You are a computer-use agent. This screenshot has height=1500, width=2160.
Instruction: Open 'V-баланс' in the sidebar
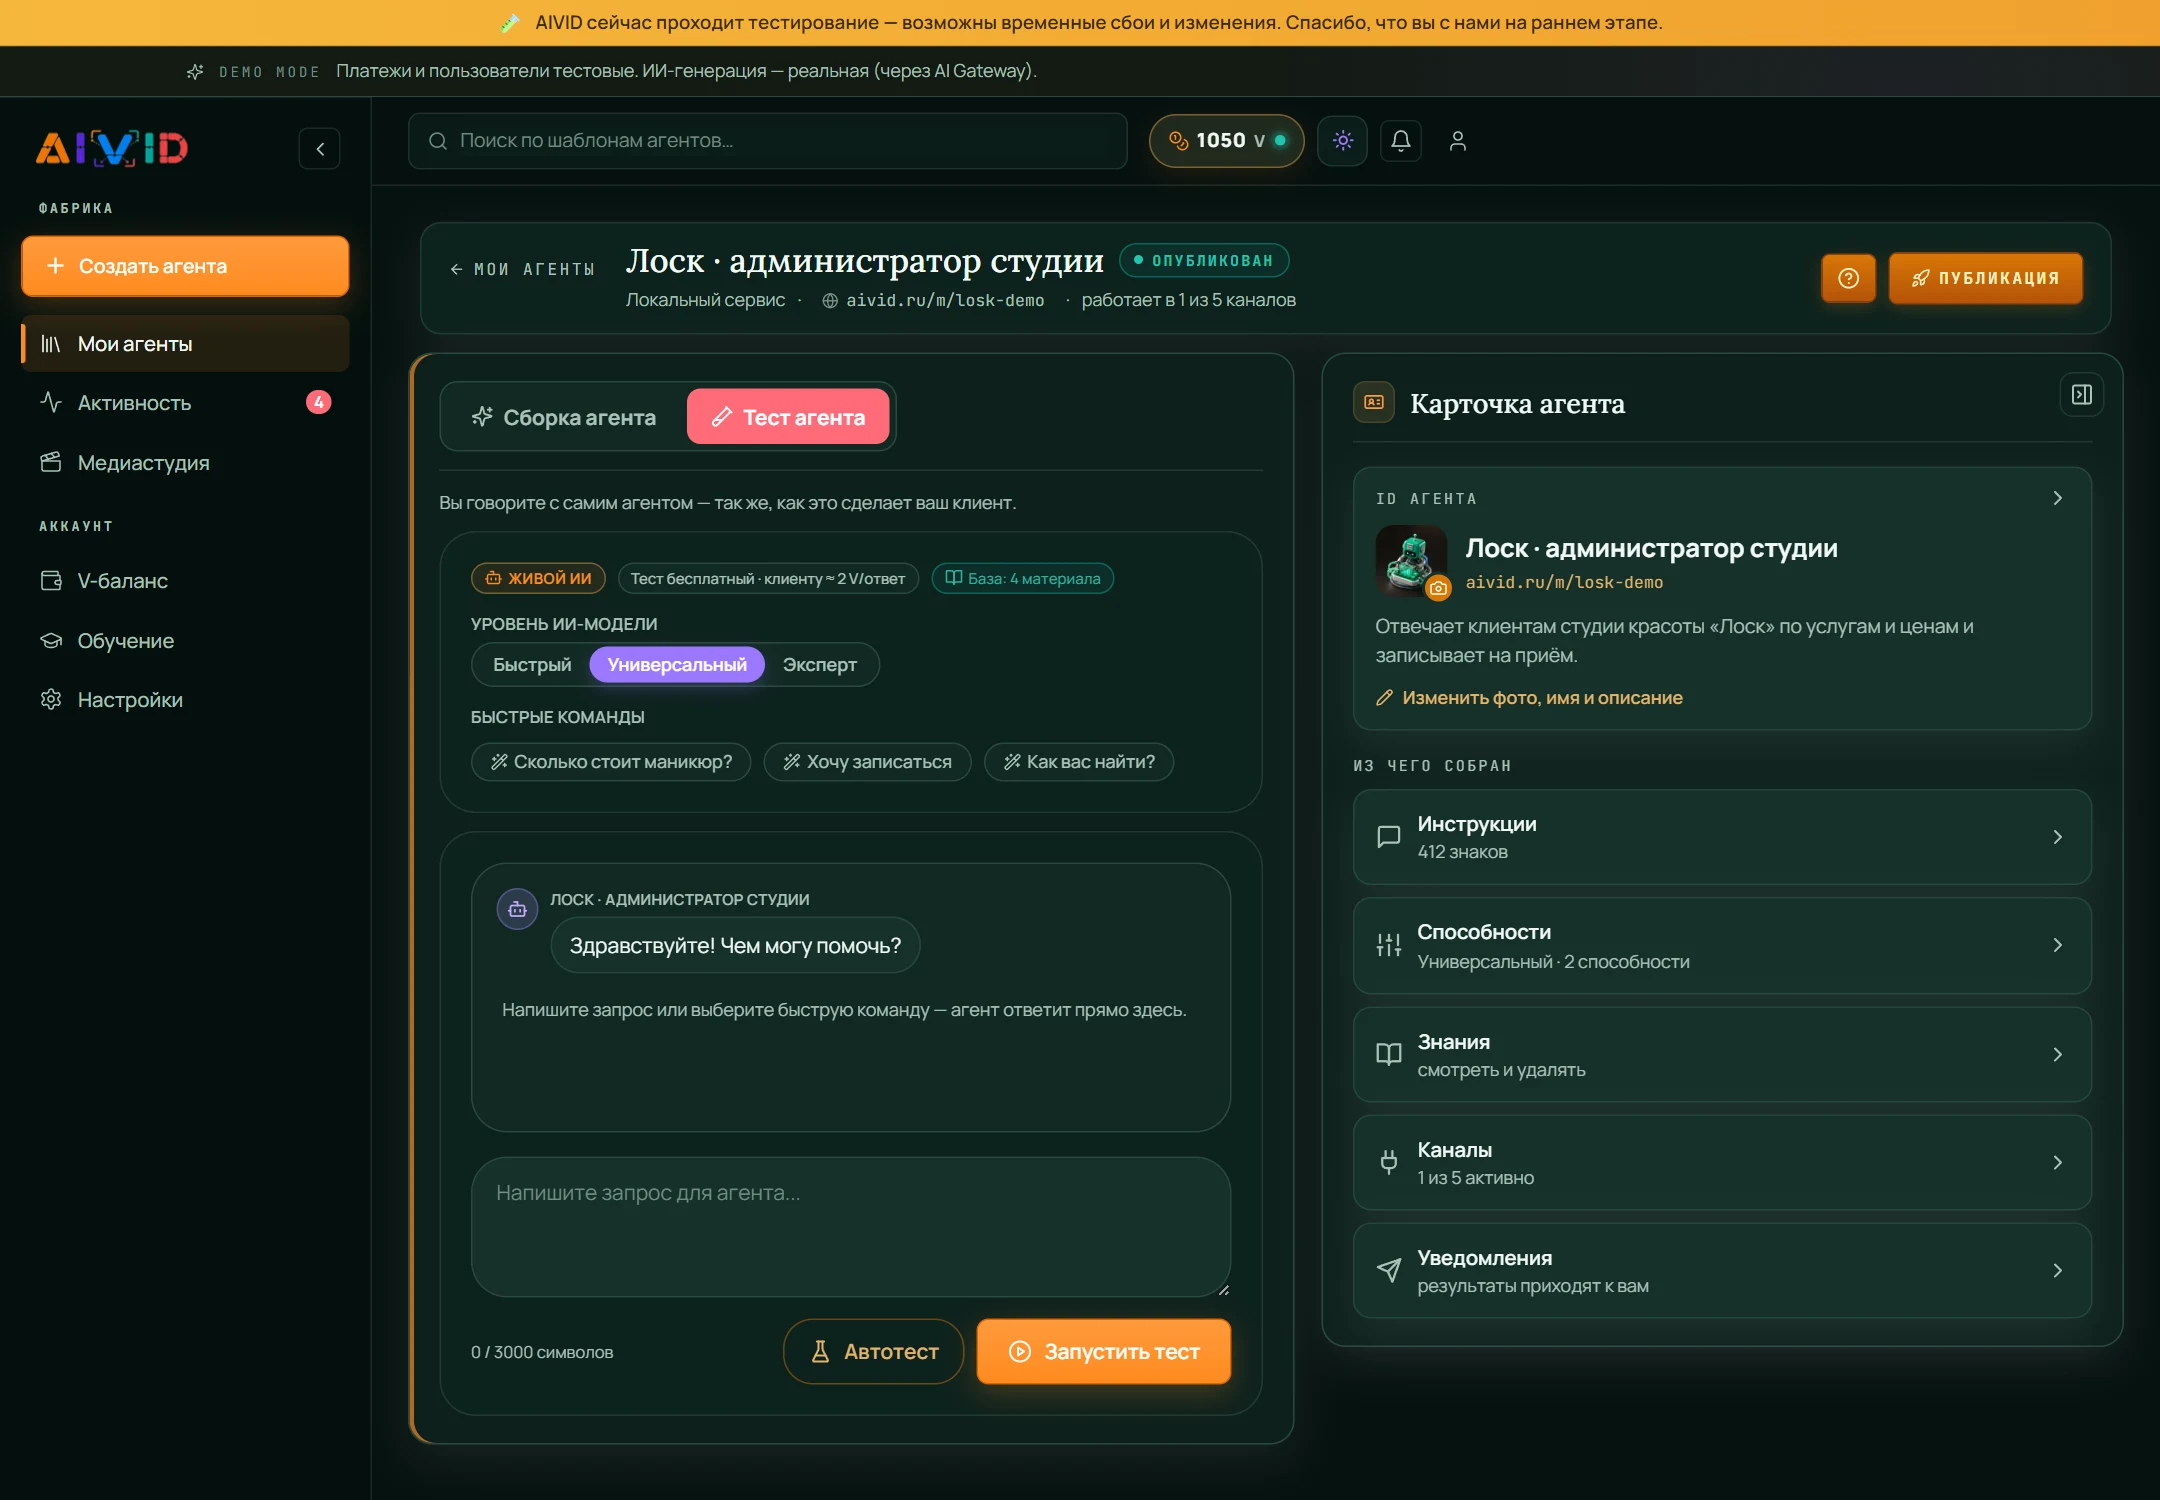185,581
